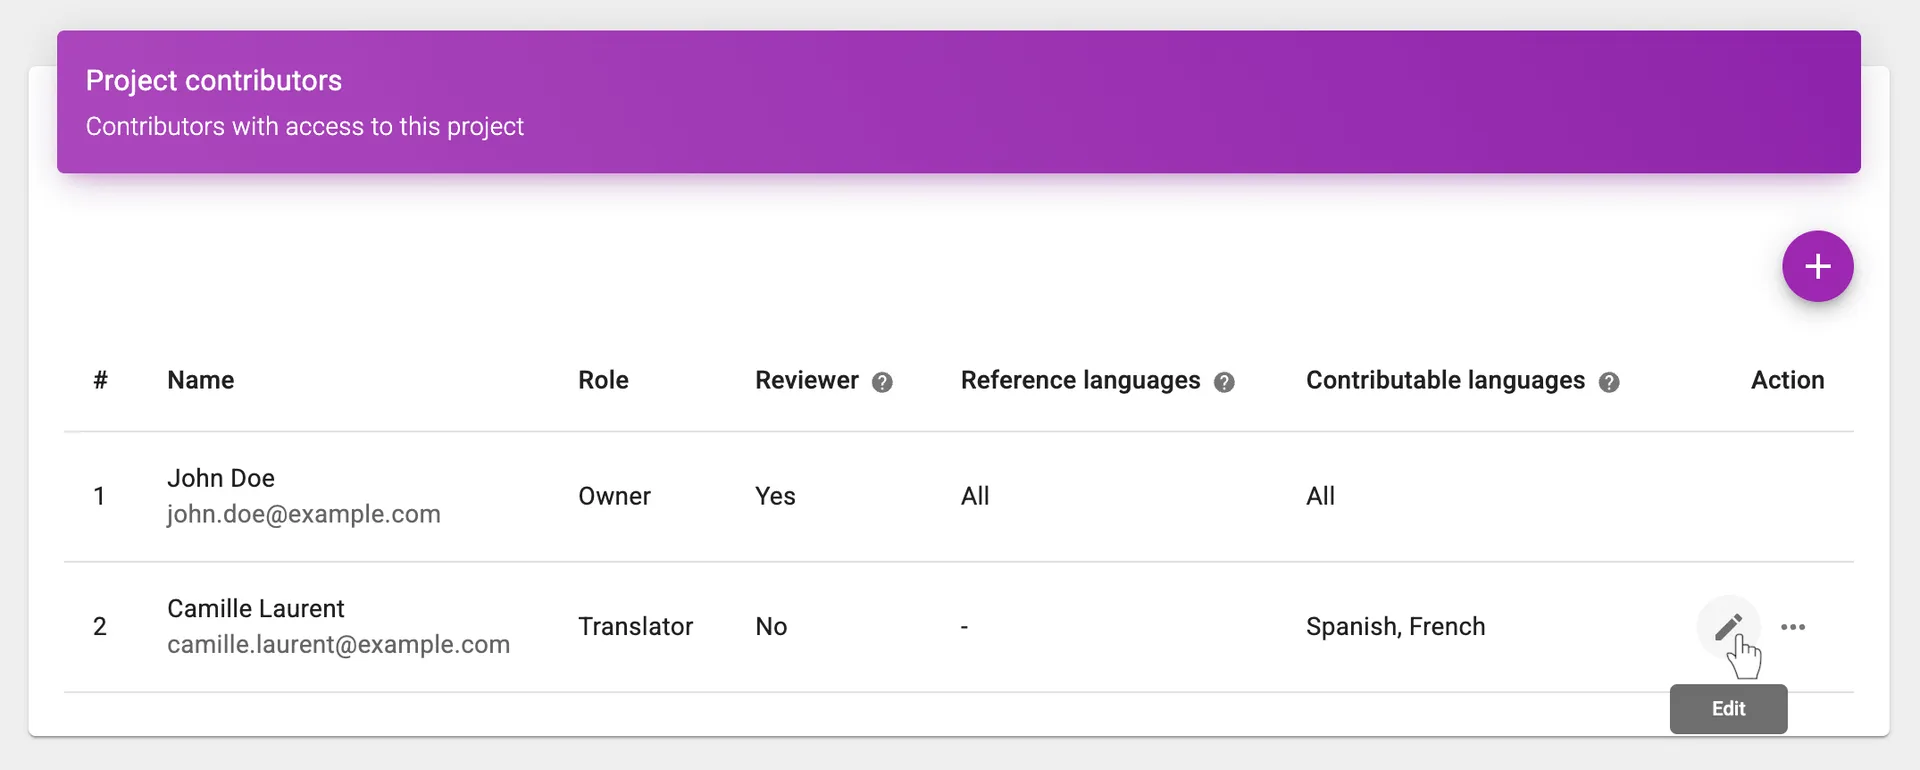
Task: Select the Reviewer column header text
Action: click(807, 380)
